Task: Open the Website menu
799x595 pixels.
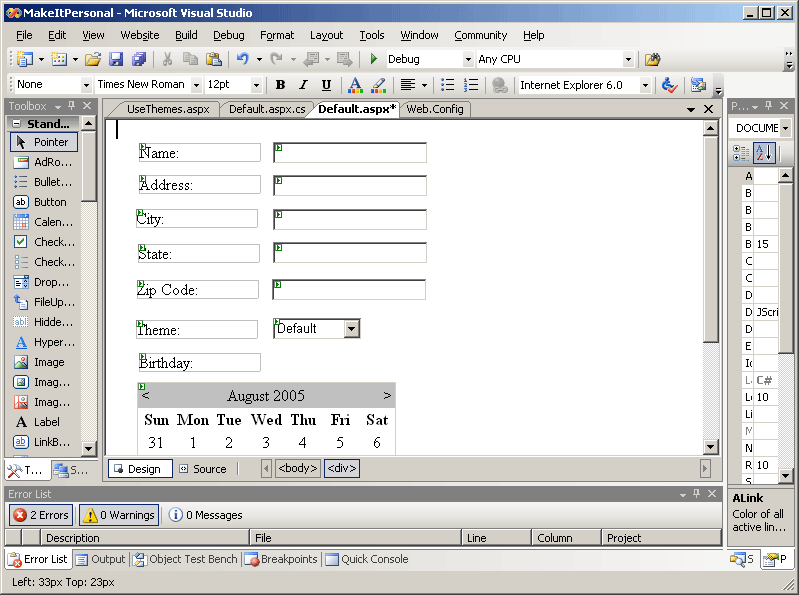Action: pyautogui.click(x=139, y=35)
